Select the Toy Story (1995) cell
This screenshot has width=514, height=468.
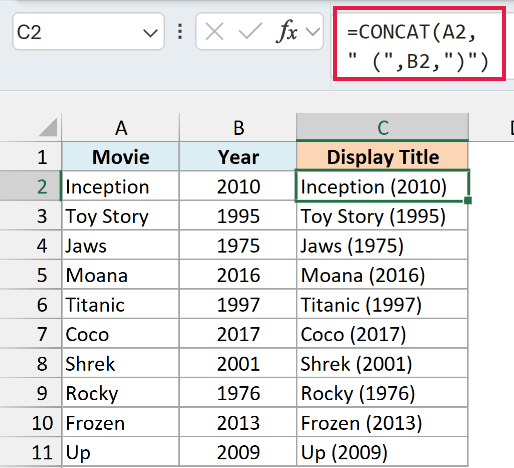click(x=382, y=216)
